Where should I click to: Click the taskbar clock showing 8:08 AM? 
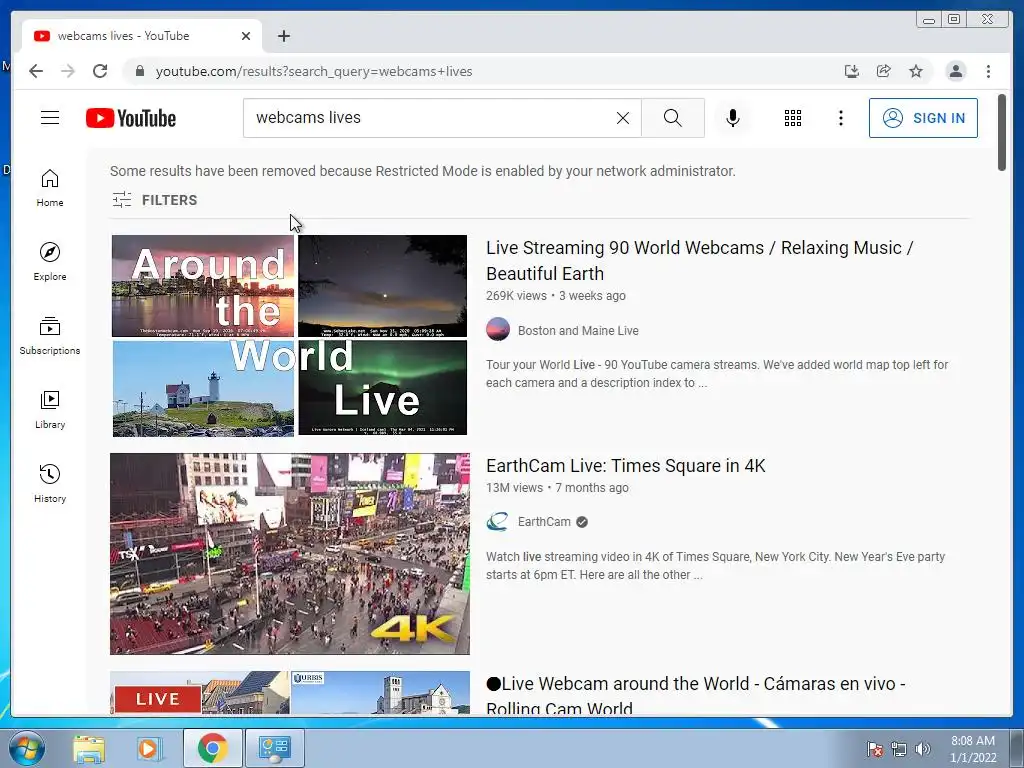coord(973,749)
